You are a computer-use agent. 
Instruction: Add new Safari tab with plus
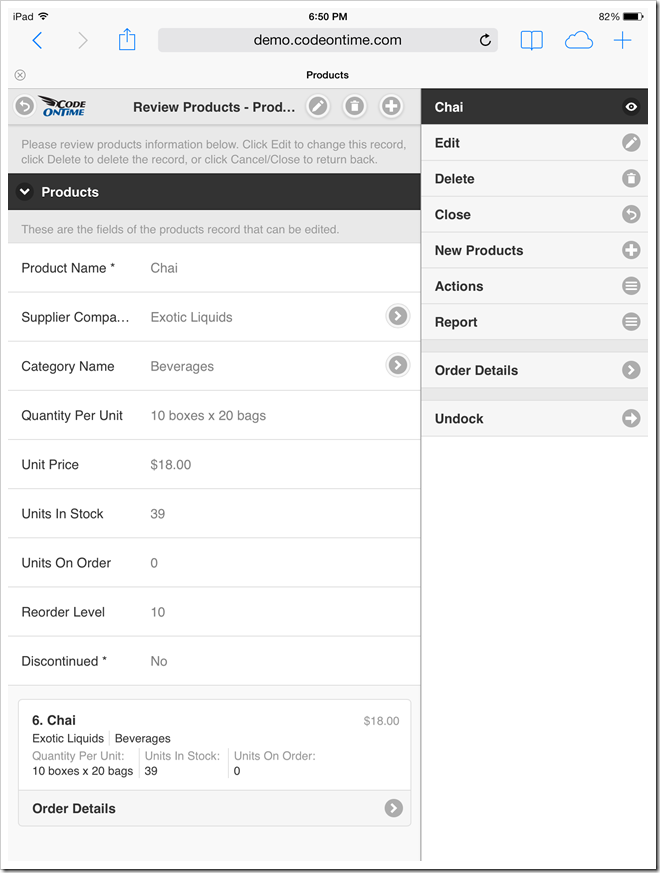(623, 40)
